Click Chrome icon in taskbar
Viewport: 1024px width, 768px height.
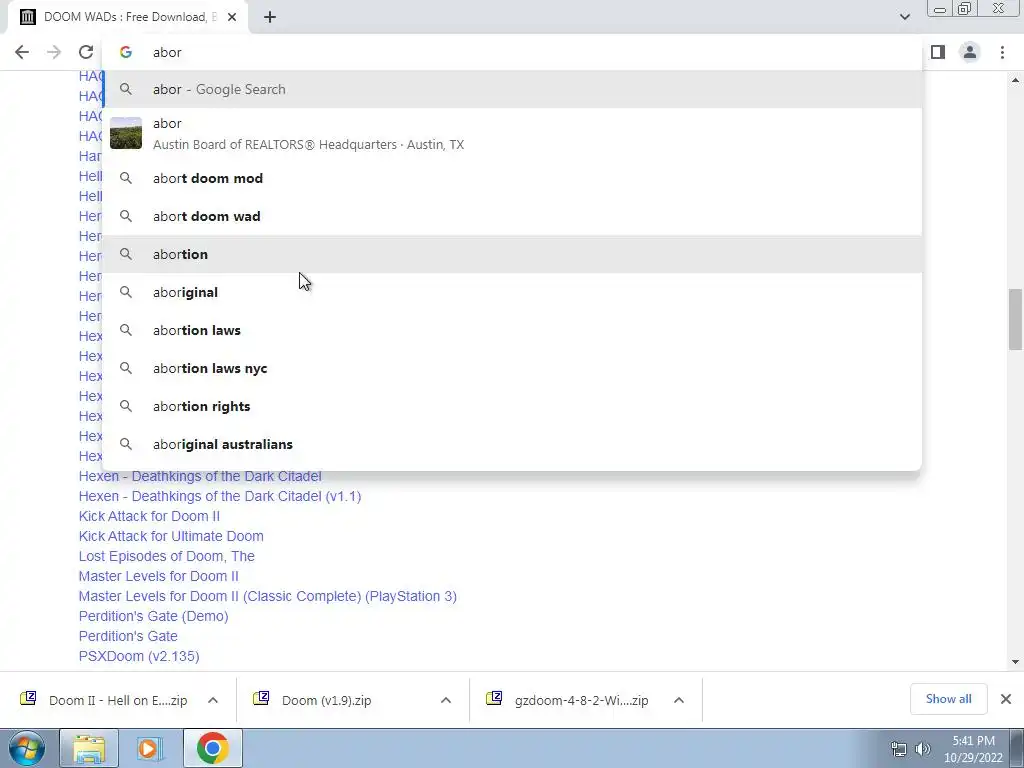212,748
